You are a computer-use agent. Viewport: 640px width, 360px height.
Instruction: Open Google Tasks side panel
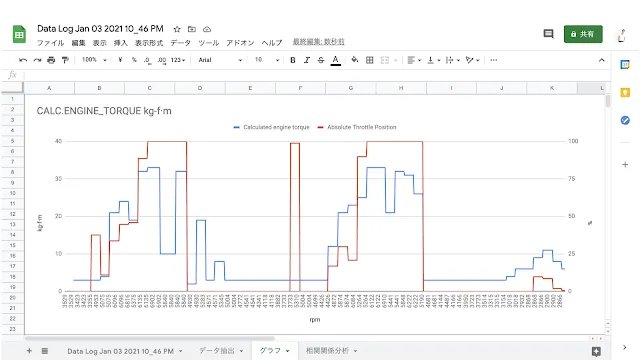625,120
